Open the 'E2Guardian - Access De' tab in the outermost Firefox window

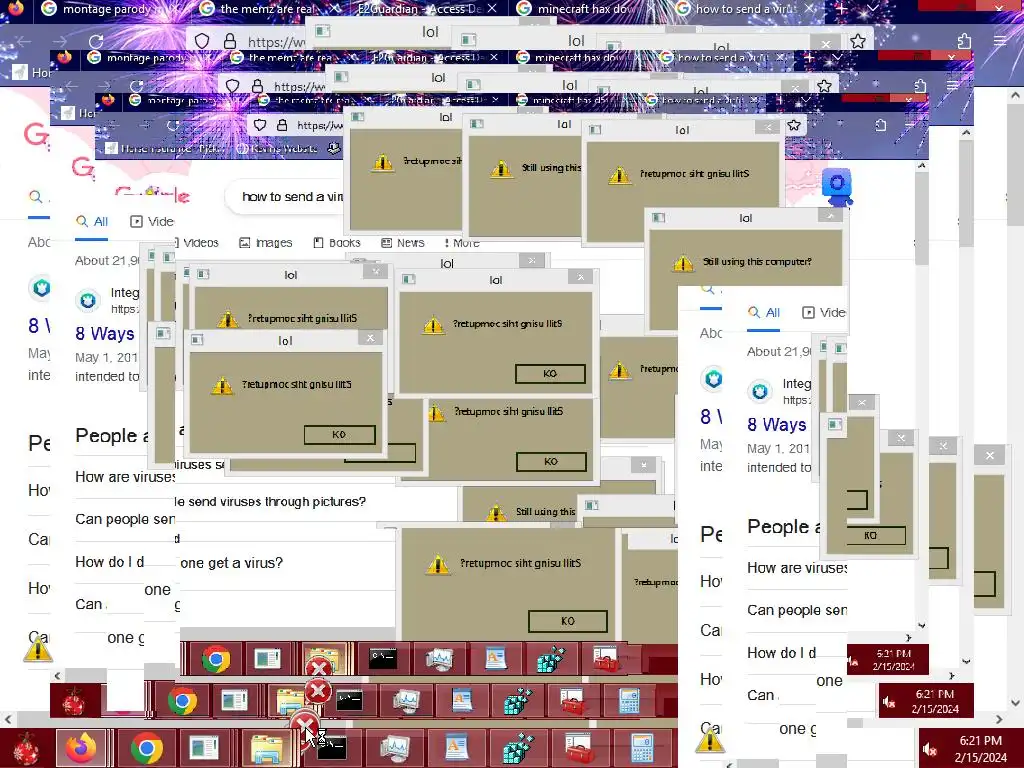coord(419,9)
